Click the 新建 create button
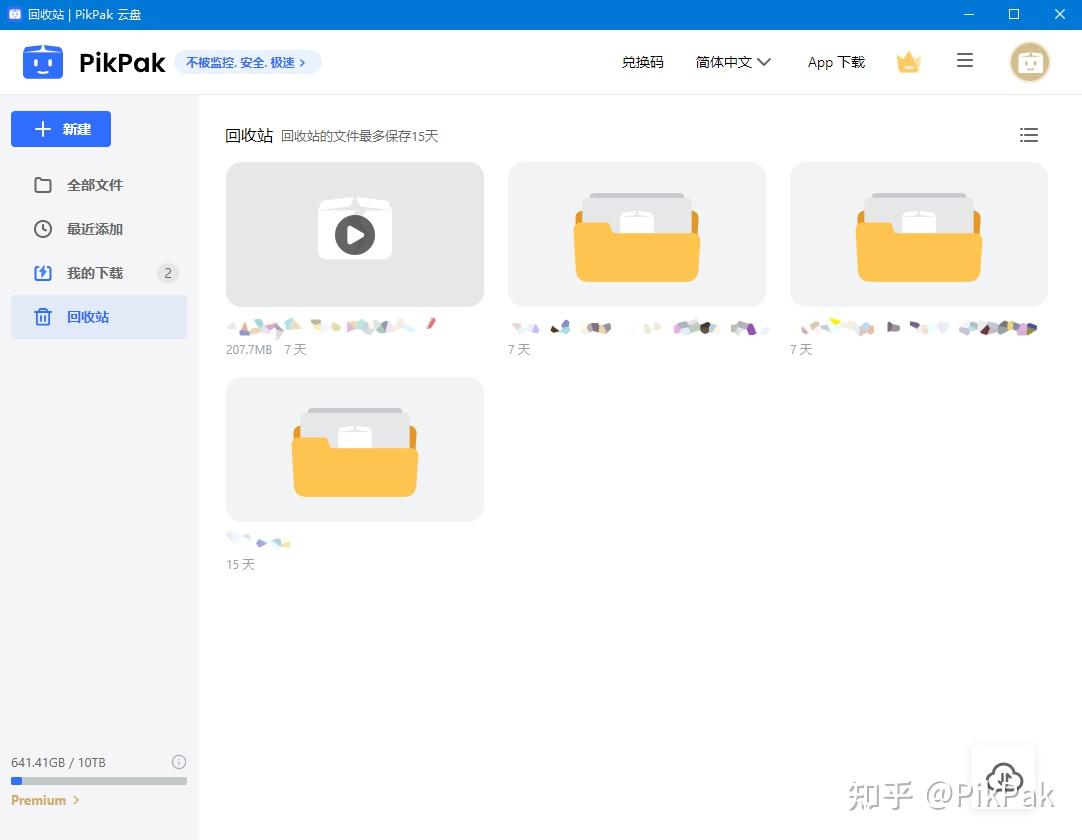This screenshot has width=1082, height=840. [x=60, y=129]
